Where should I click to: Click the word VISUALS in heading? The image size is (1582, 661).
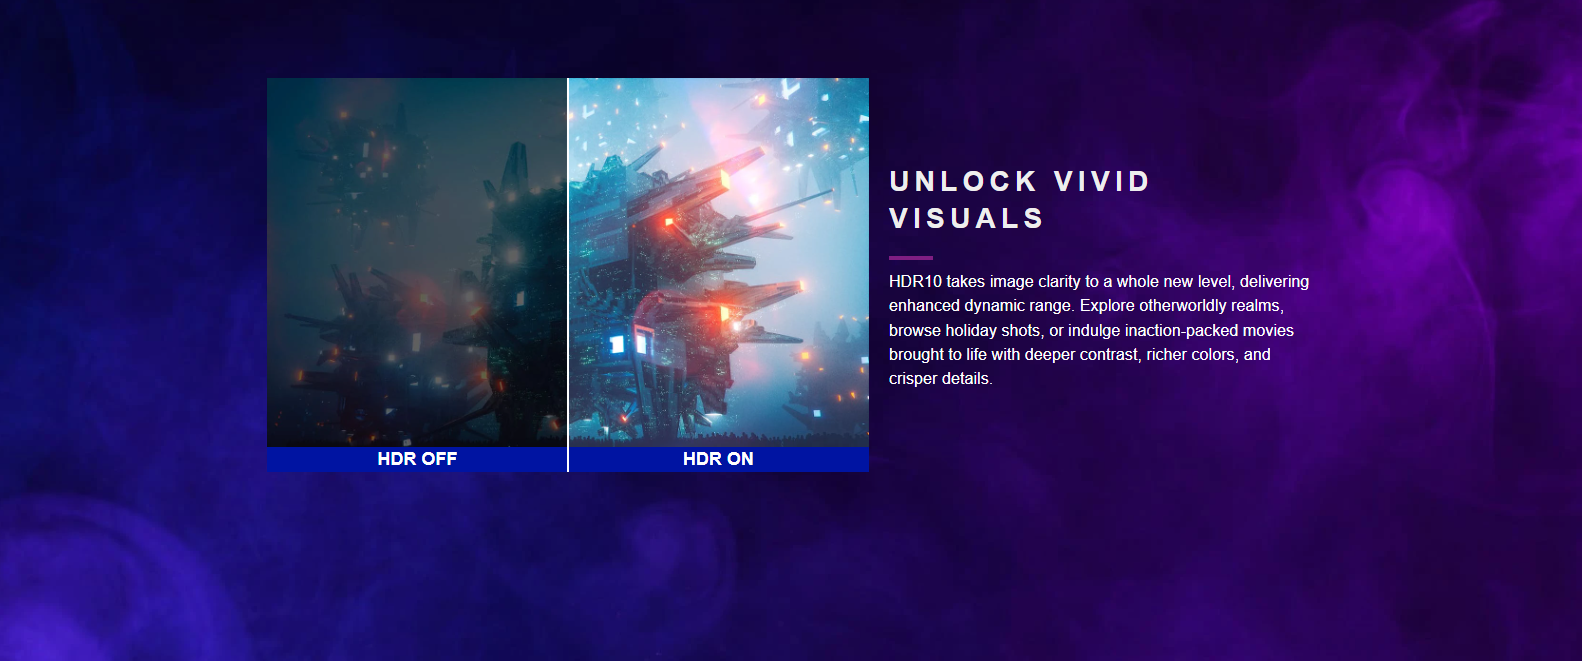coord(967,218)
